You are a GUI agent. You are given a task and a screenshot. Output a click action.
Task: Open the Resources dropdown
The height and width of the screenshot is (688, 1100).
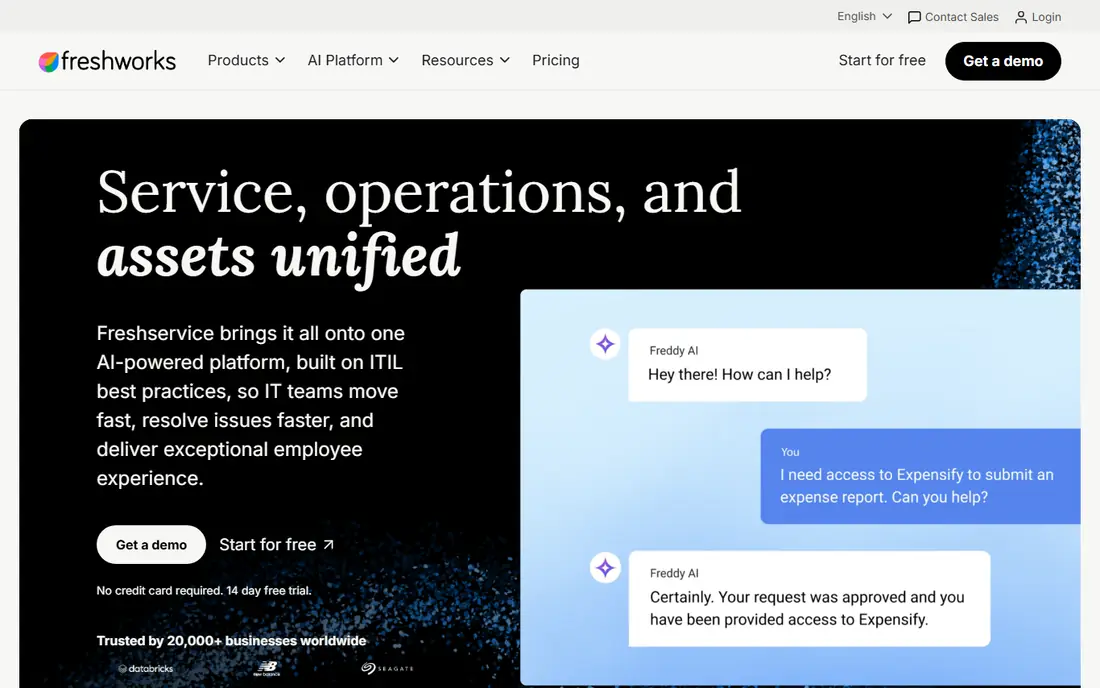(x=465, y=60)
